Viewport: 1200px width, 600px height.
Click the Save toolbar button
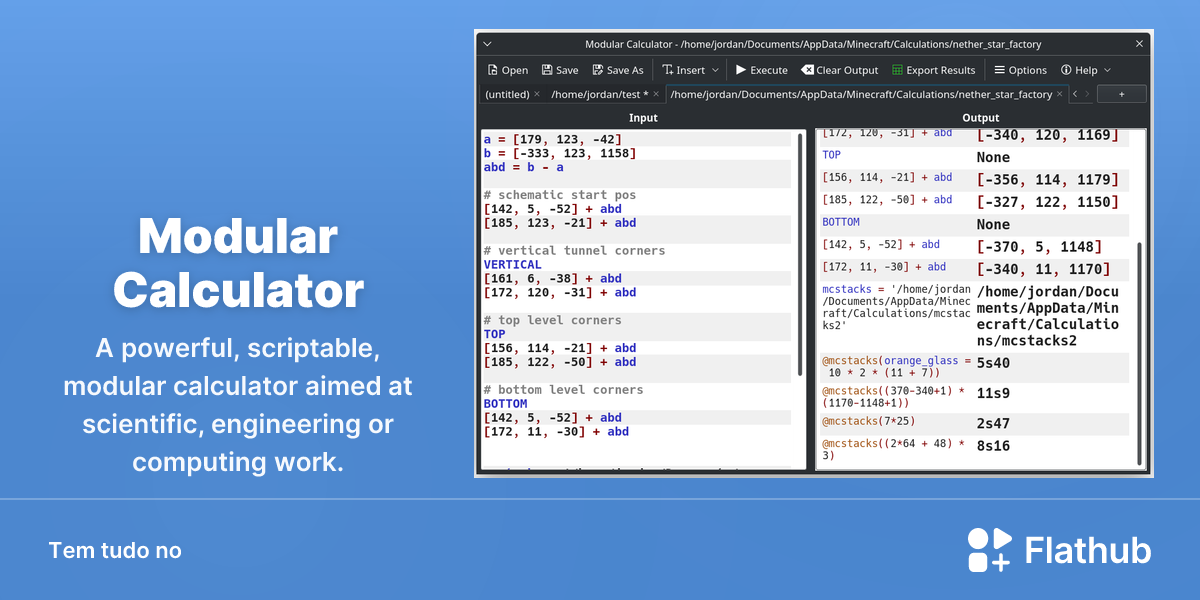[x=560, y=70]
